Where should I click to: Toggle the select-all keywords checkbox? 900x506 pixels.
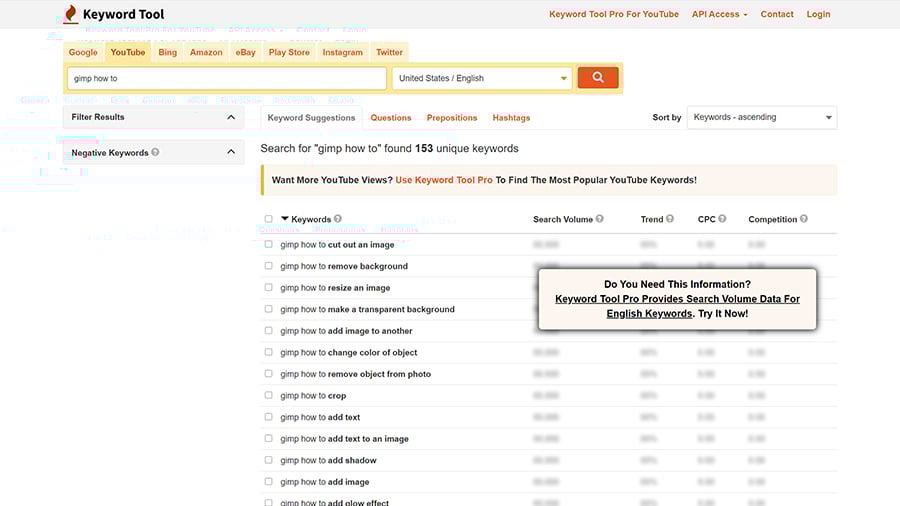[269, 219]
